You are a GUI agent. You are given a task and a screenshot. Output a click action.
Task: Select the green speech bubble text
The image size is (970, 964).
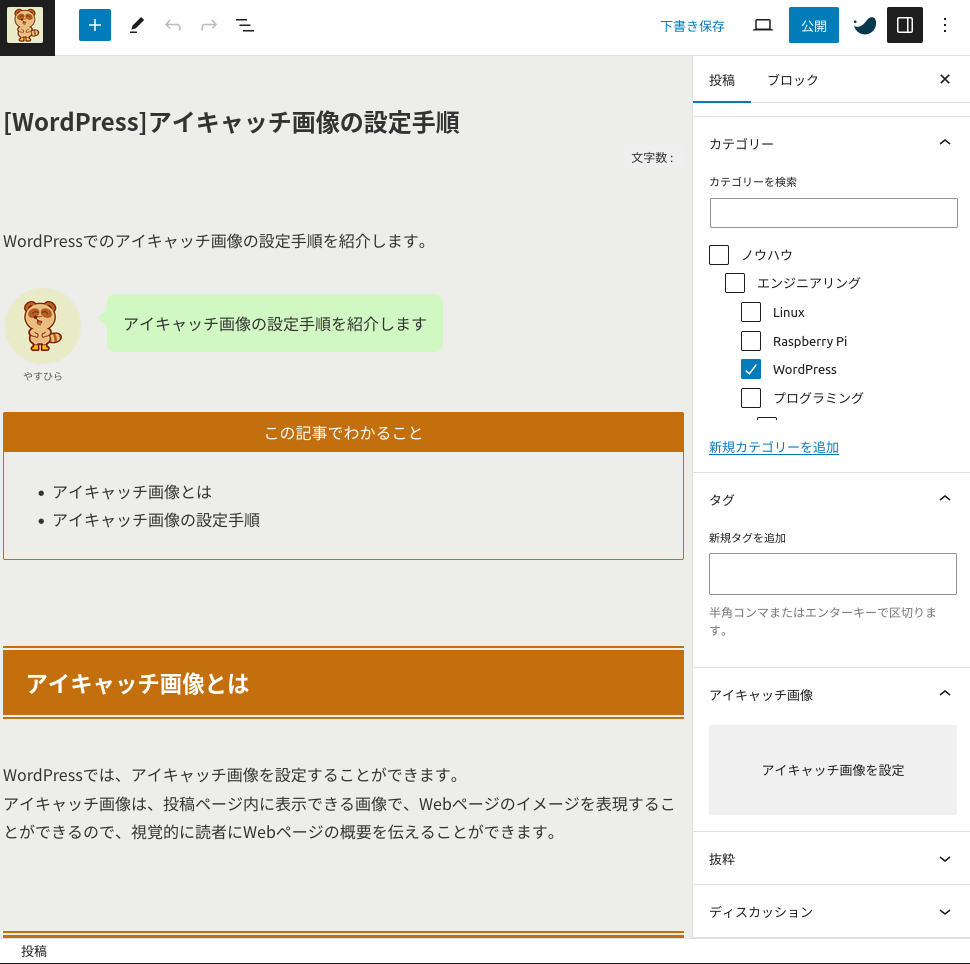[x=275, y=324]
